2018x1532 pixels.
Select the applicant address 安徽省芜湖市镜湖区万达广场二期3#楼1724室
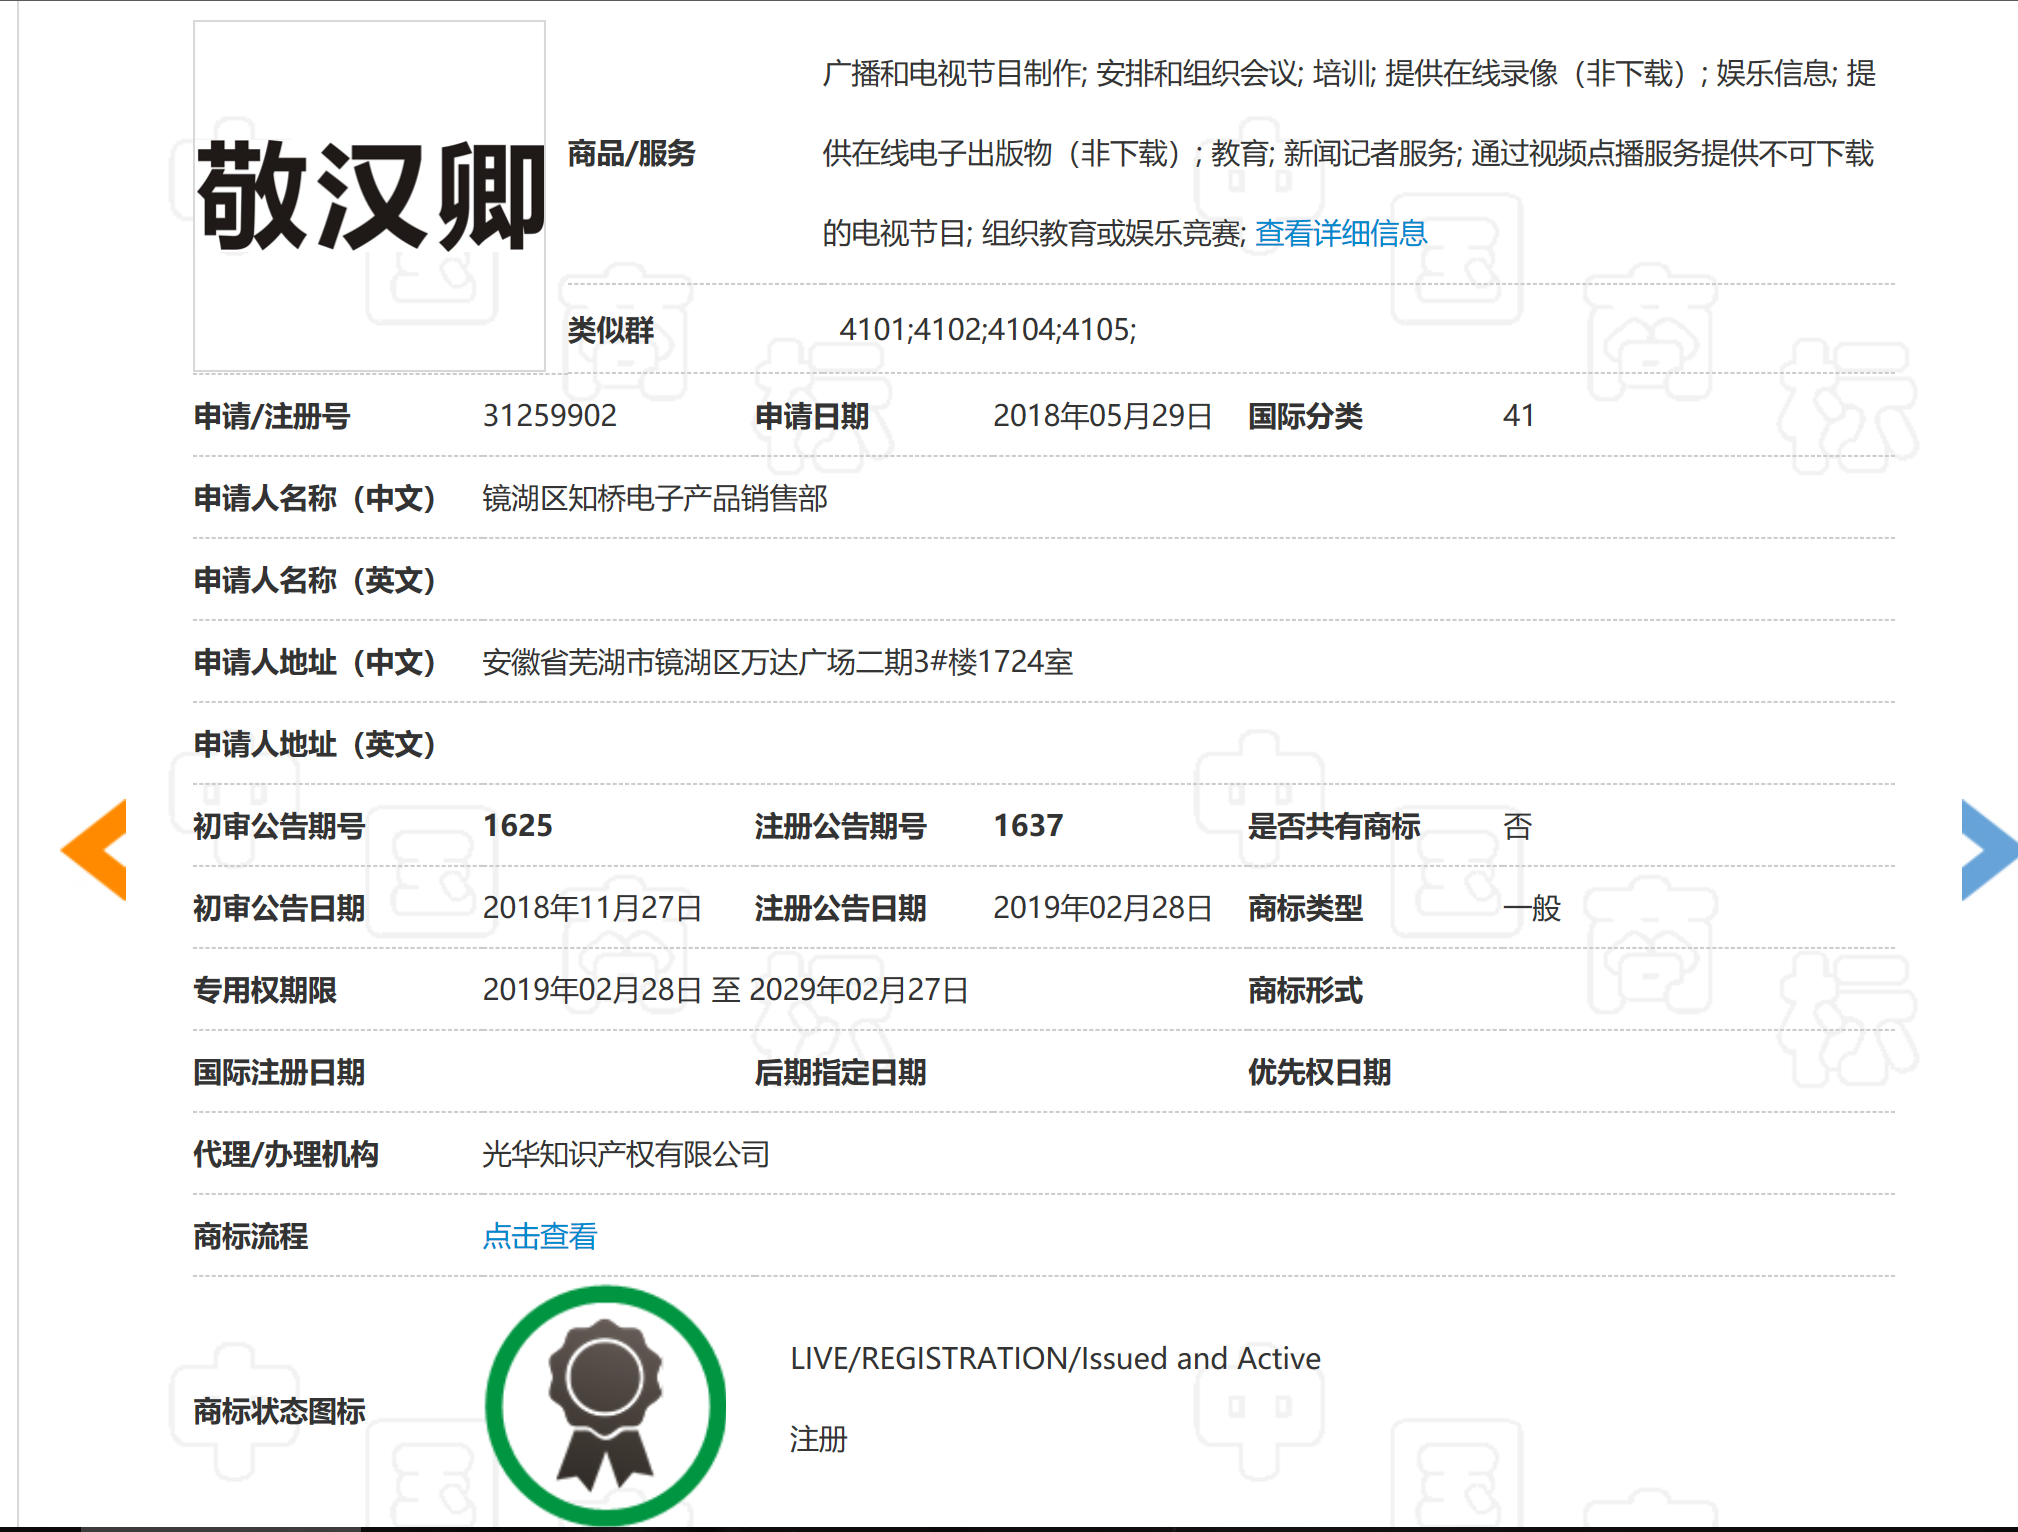777,662
